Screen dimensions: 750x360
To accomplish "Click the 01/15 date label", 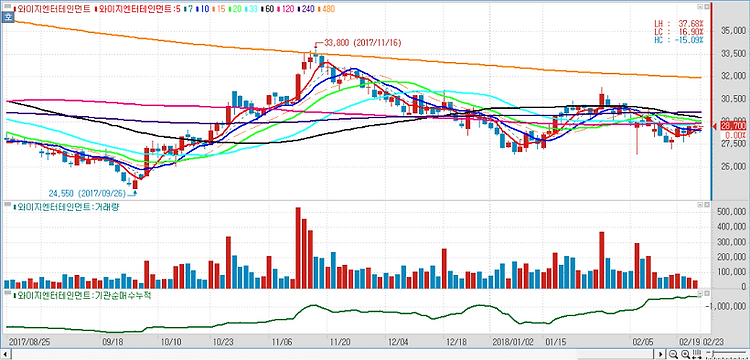I will pyautogui.click(x=555, y=342).
